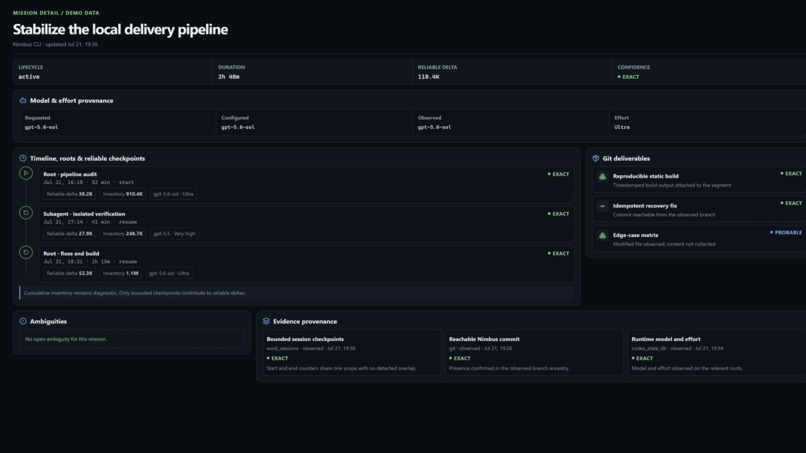This screenshot has height=453, width=806.
Task: Open the Subagent · isolated verification entry
Action: pos(306,224)
